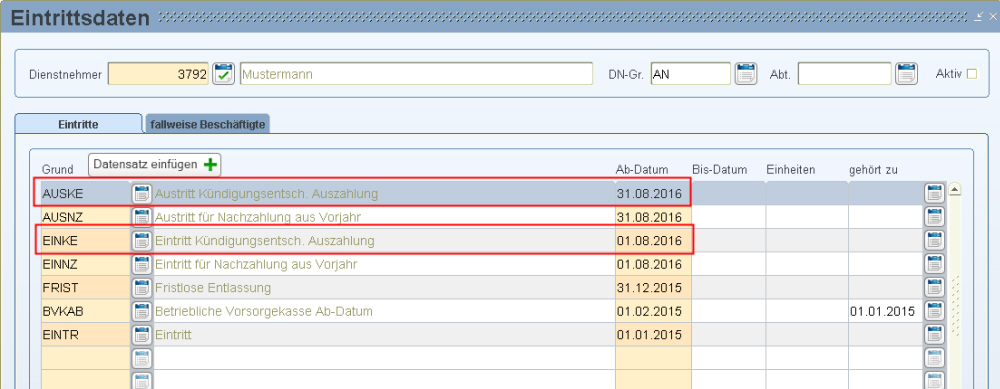1000x389 pixels.
Task: Open gehört zu lookup icon in FRIST row
Action: 934,288
